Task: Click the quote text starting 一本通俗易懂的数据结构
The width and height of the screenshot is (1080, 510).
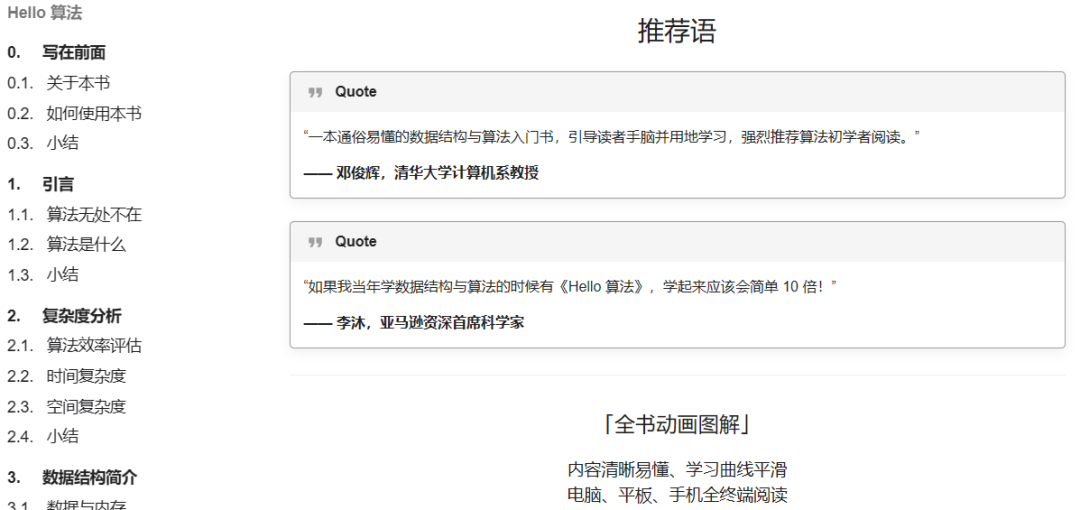Action: [612, 137]
